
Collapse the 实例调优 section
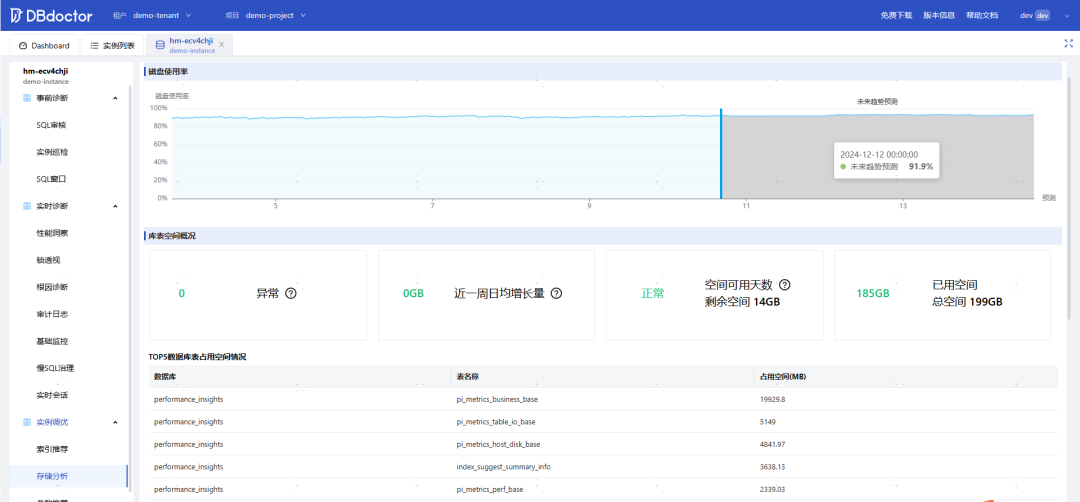115,422
